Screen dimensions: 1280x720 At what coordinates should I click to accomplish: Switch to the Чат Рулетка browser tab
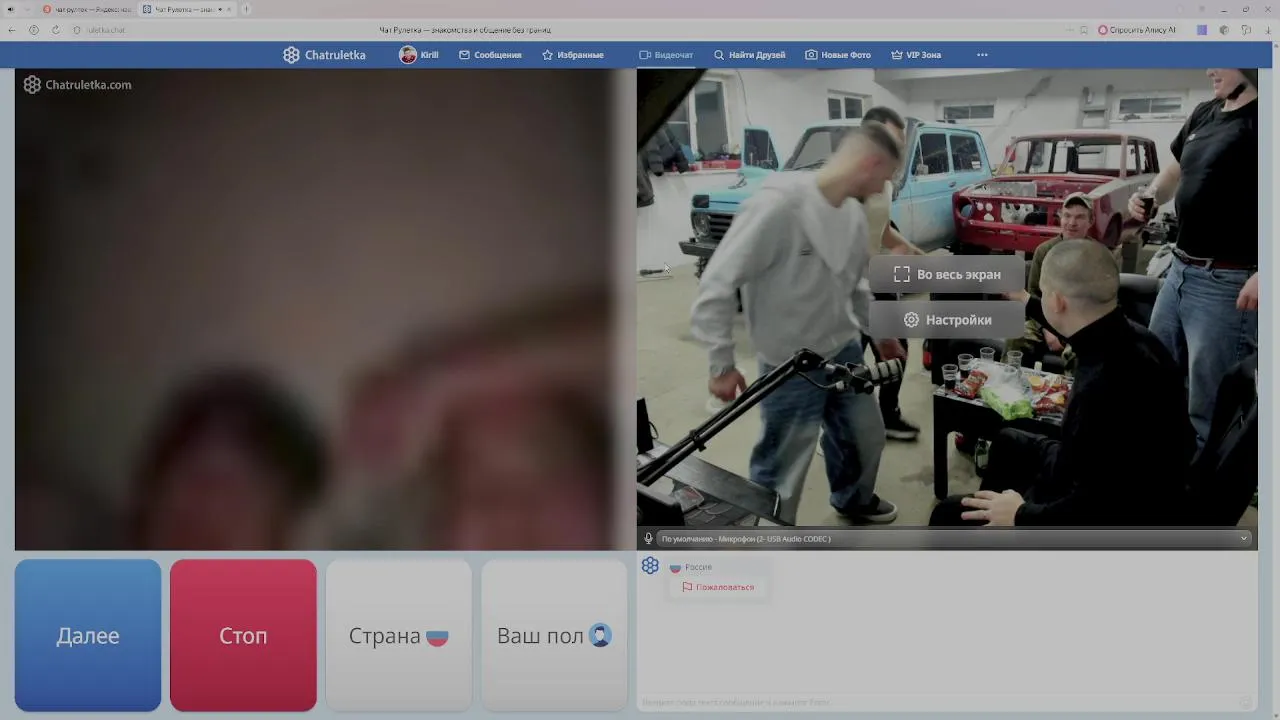[186, 9]
